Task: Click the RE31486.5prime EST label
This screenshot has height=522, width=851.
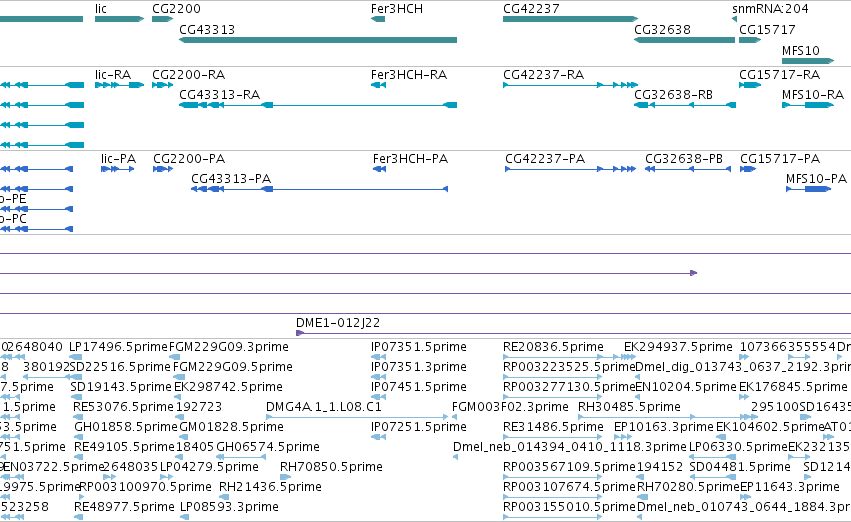Action: 553,426
